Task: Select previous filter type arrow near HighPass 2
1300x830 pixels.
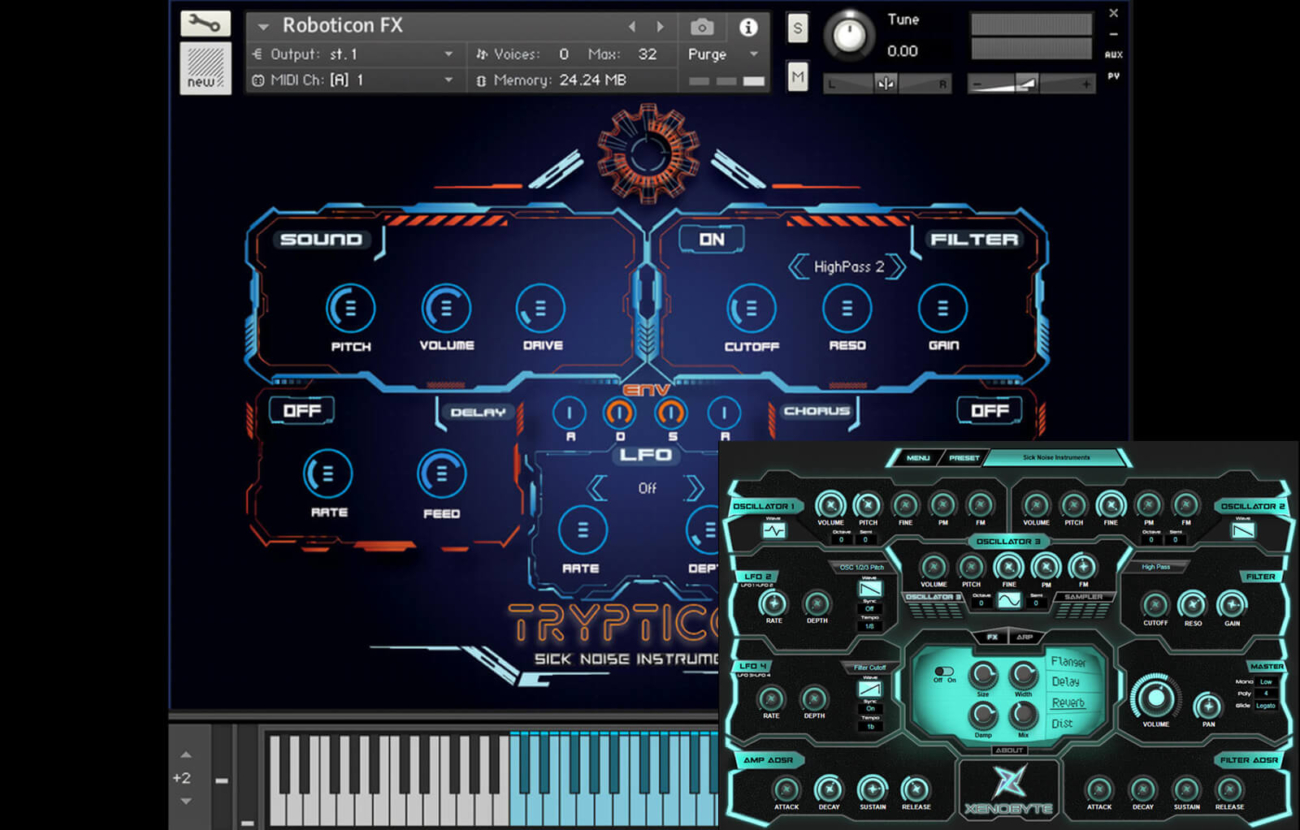Action: [x=798, y=267]
